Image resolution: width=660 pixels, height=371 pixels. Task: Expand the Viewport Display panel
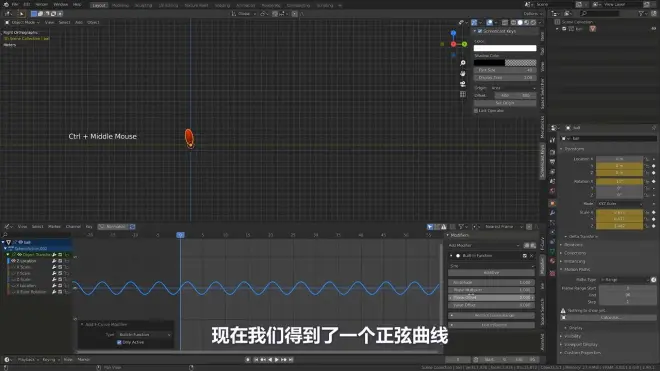click(581, 344)
